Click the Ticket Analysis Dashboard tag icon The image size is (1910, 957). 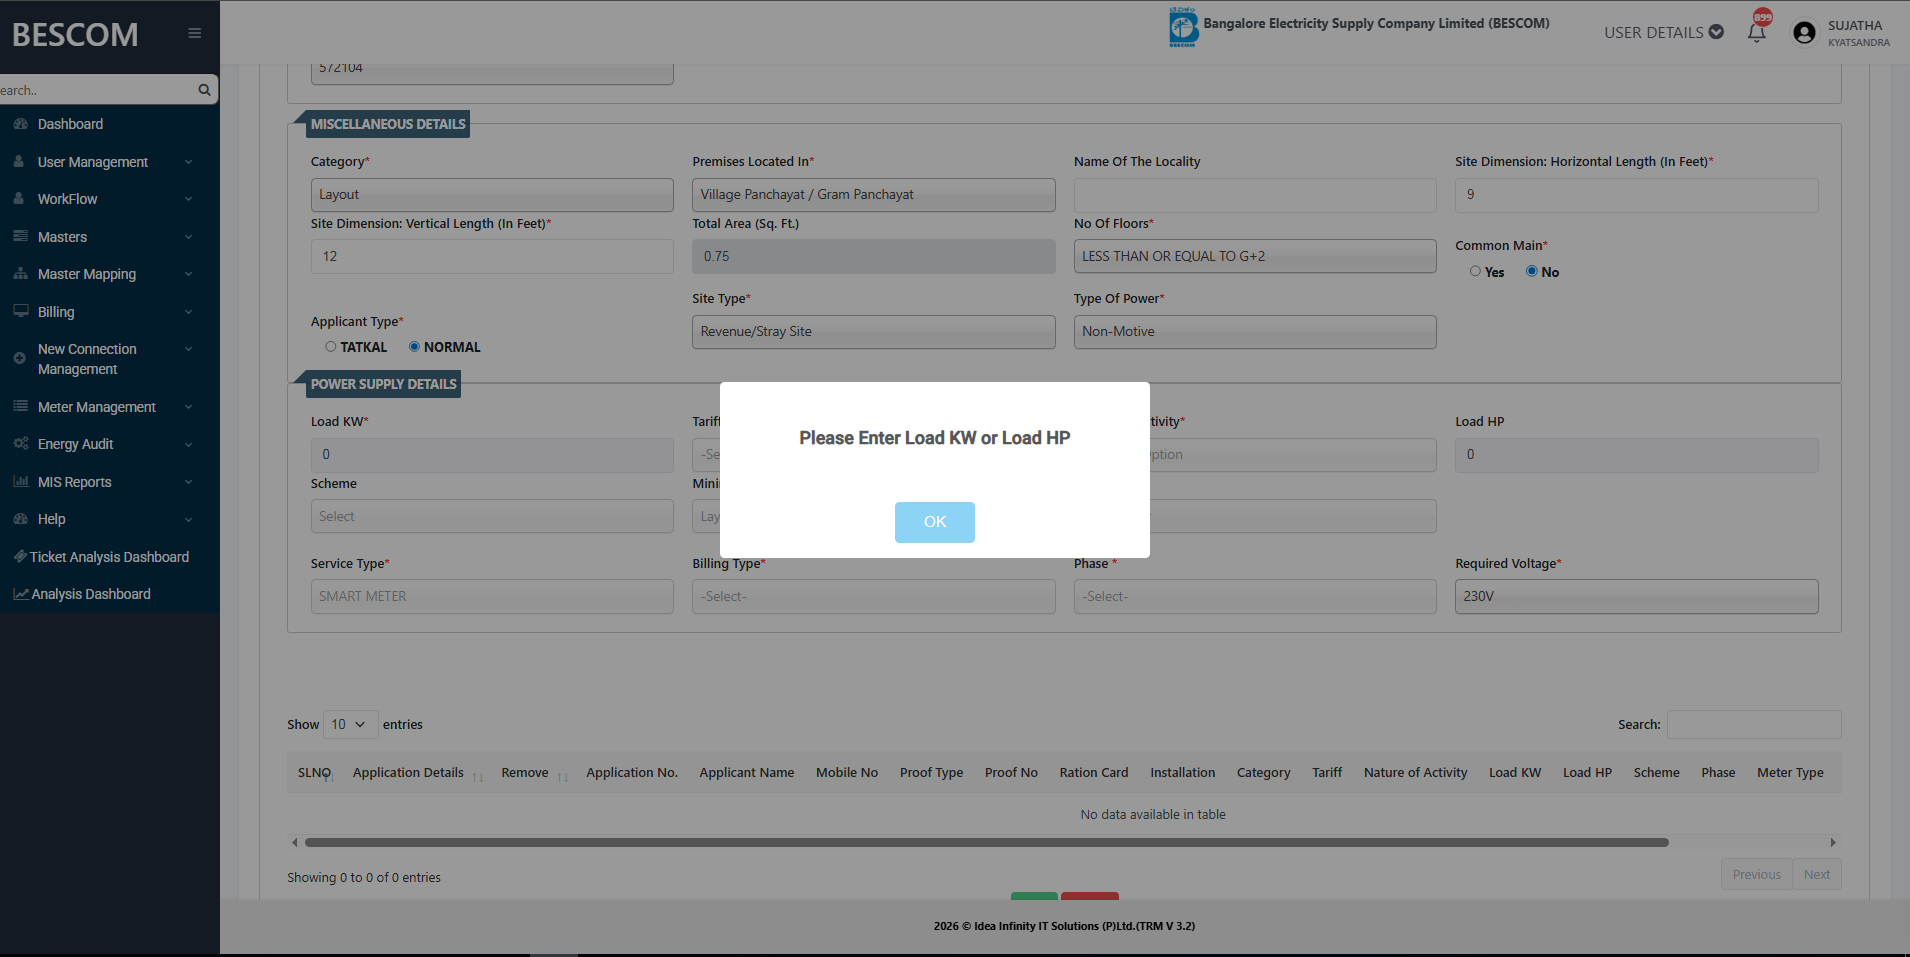[20, 556]
